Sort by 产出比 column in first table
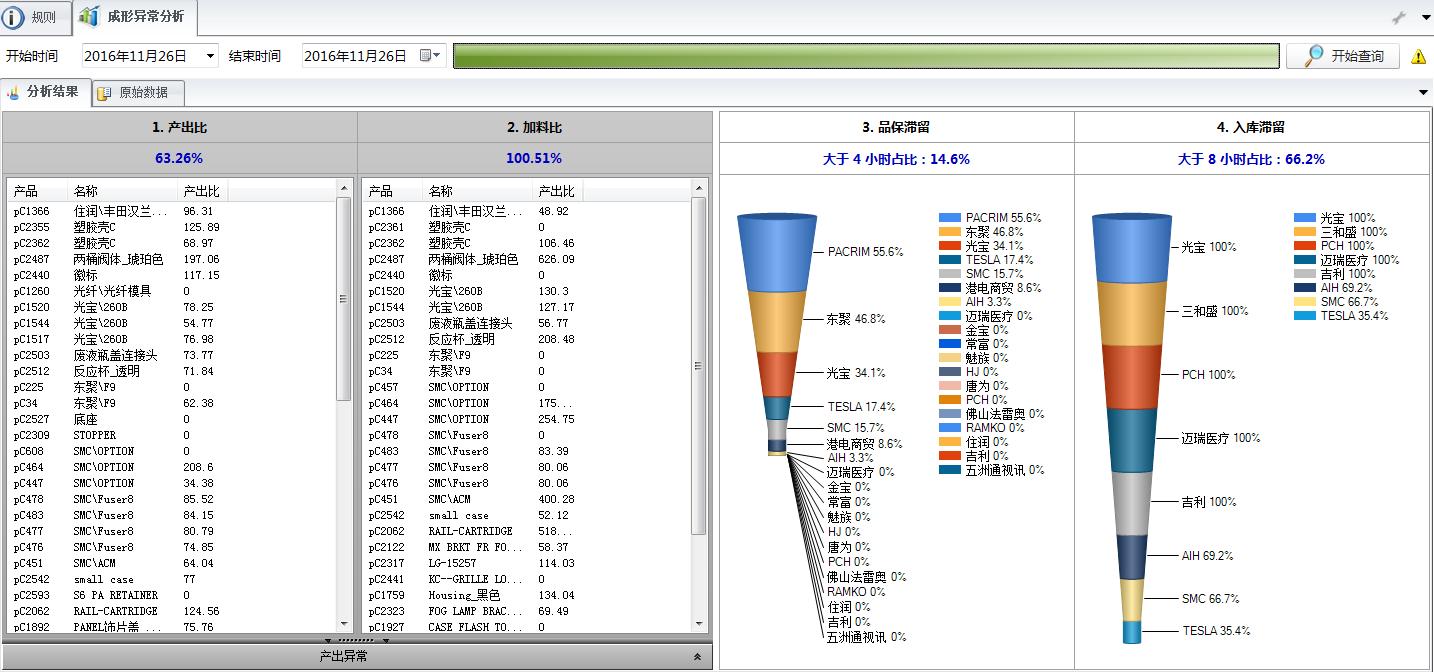 coord(201,191)
